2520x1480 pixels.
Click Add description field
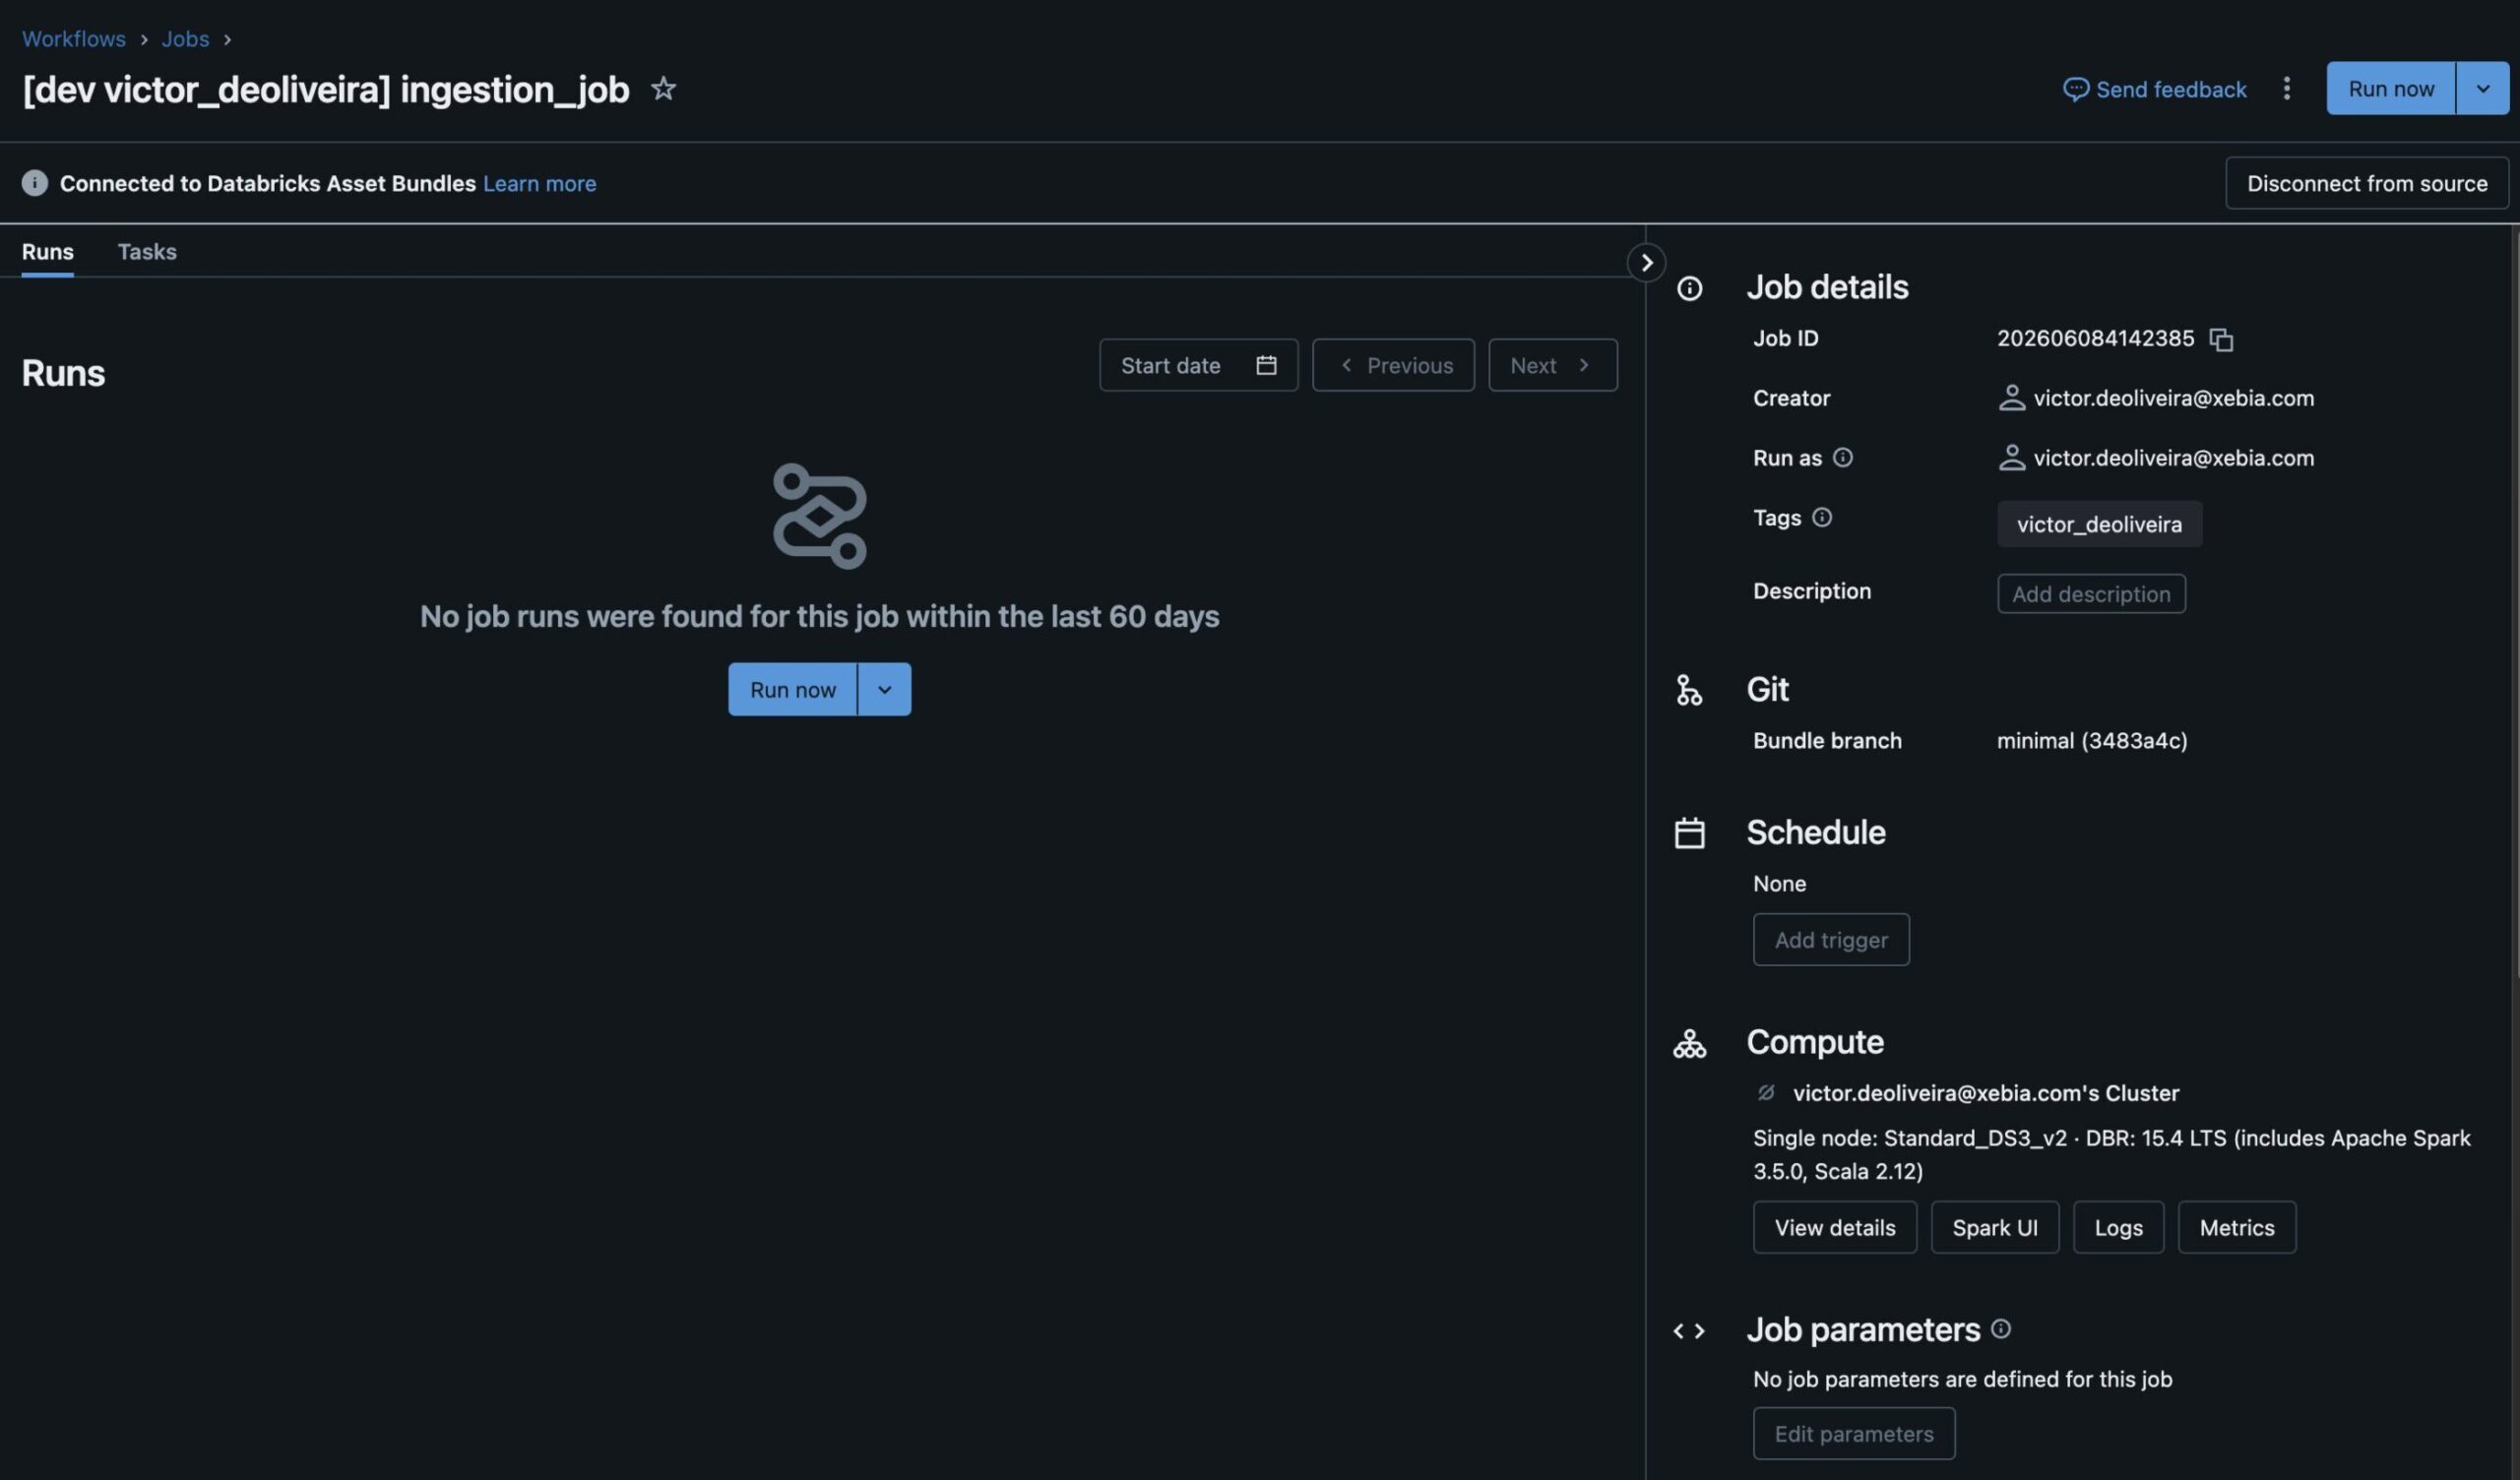pos(2091,594)
